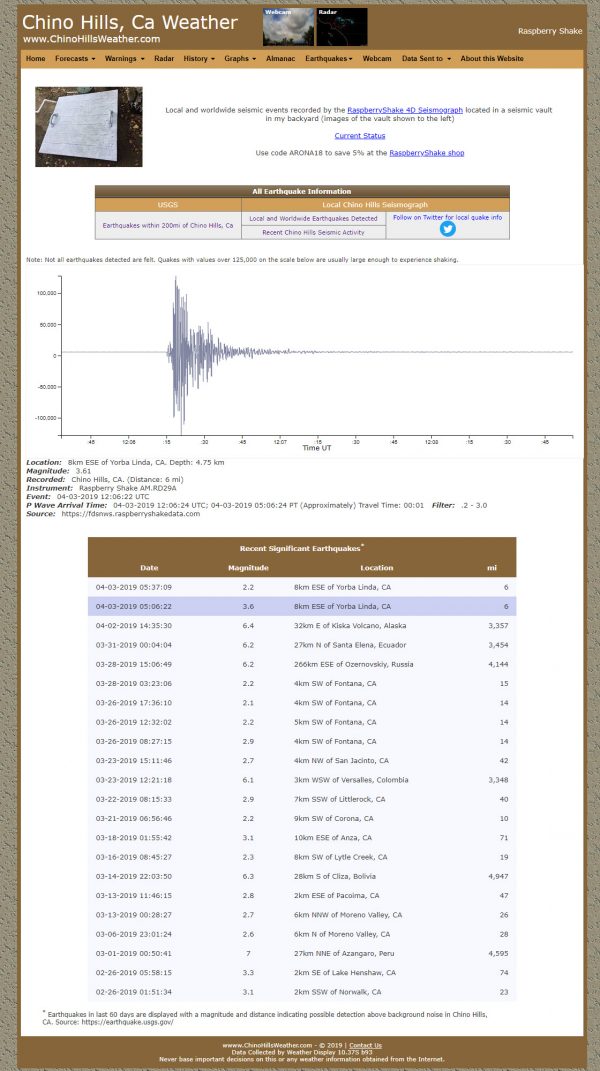Select the Lytle Creek, CA quake row
Screen dimensions: 600x1071
point(302,857)
